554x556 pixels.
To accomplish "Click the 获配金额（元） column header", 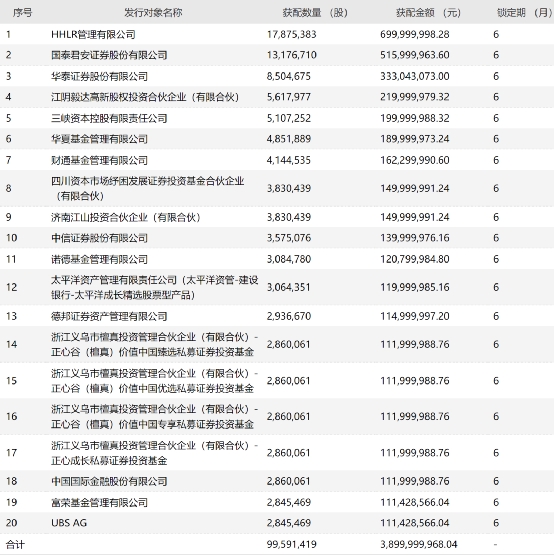I will pos(428,13).
